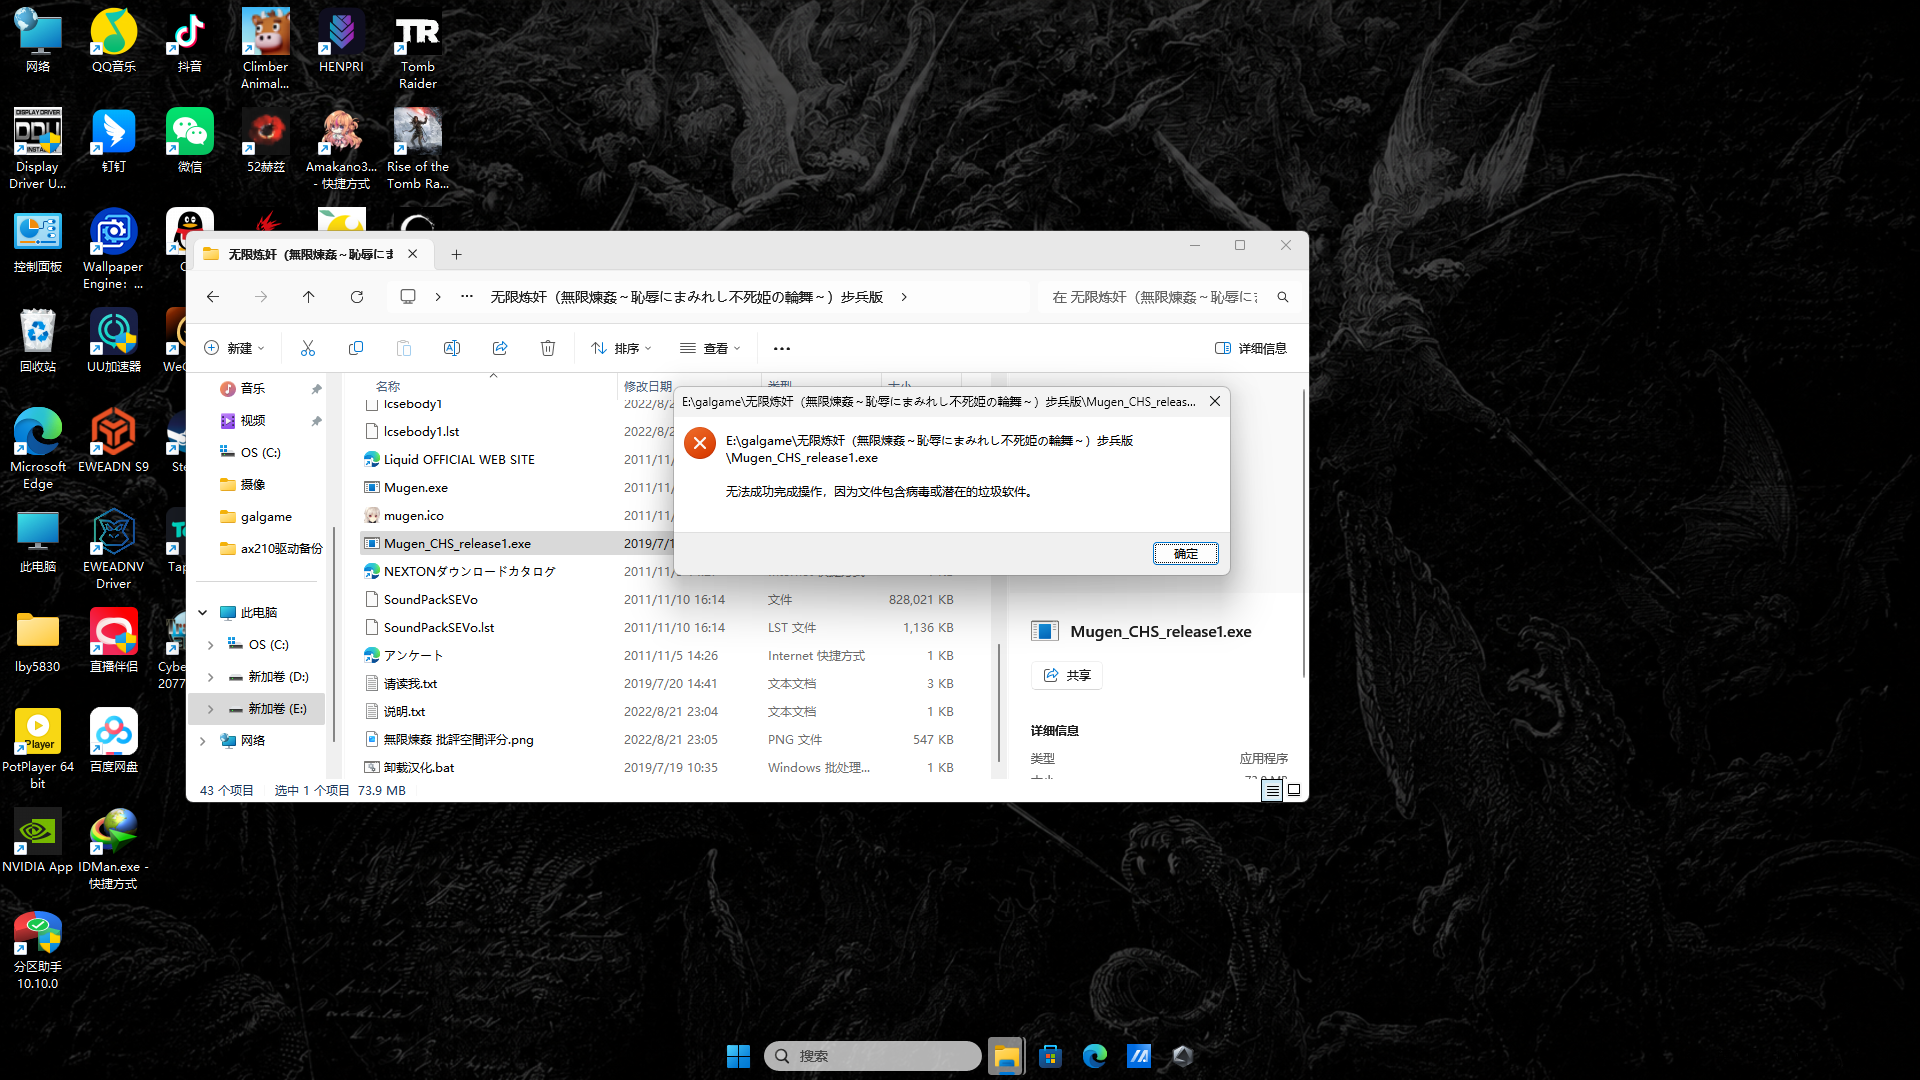Open a new Explorer tab with plus

[457, 255]
